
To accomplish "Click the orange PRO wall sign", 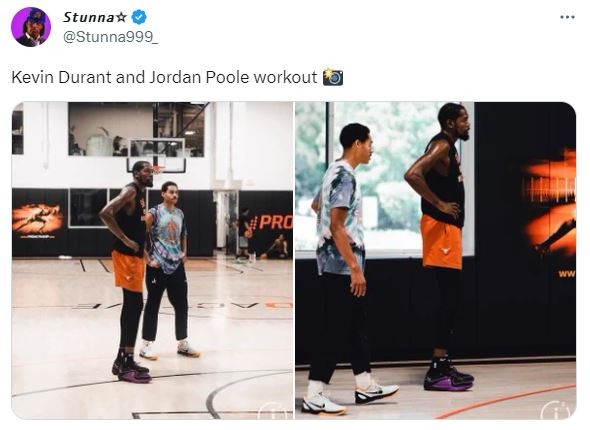I will coord(272,223).
